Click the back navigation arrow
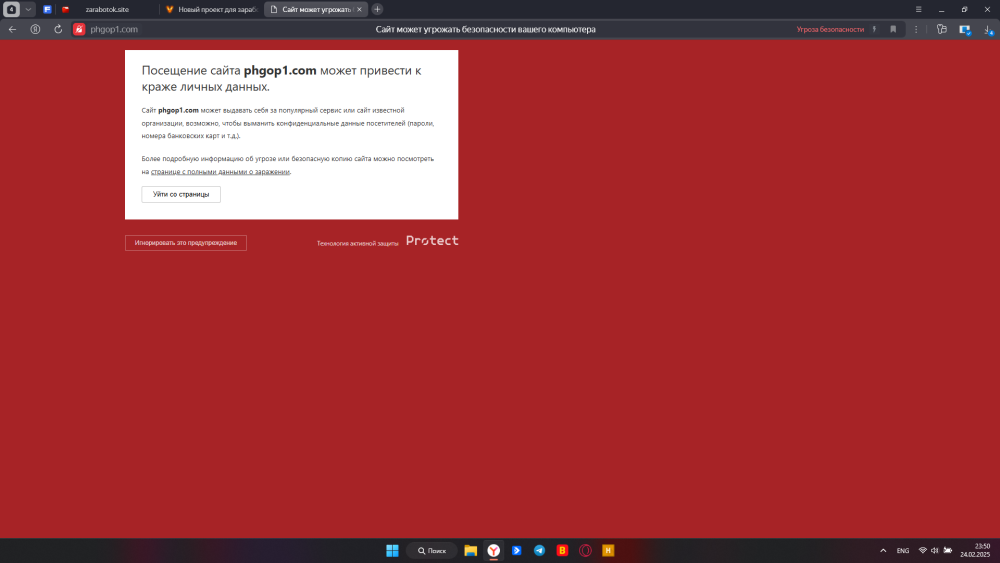 12,29
